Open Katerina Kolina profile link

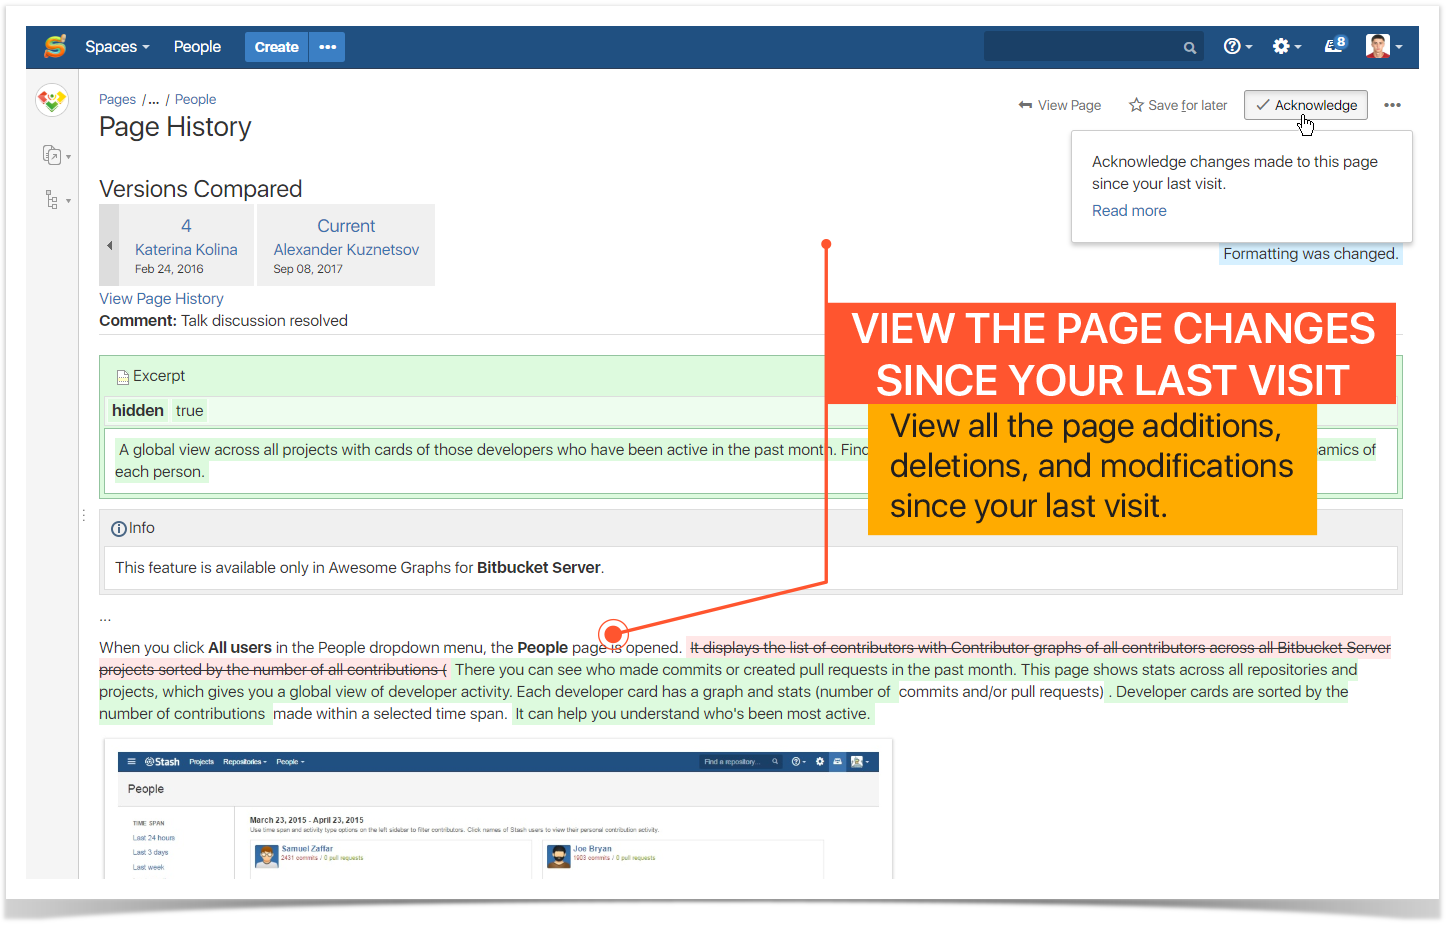(186, 250)
